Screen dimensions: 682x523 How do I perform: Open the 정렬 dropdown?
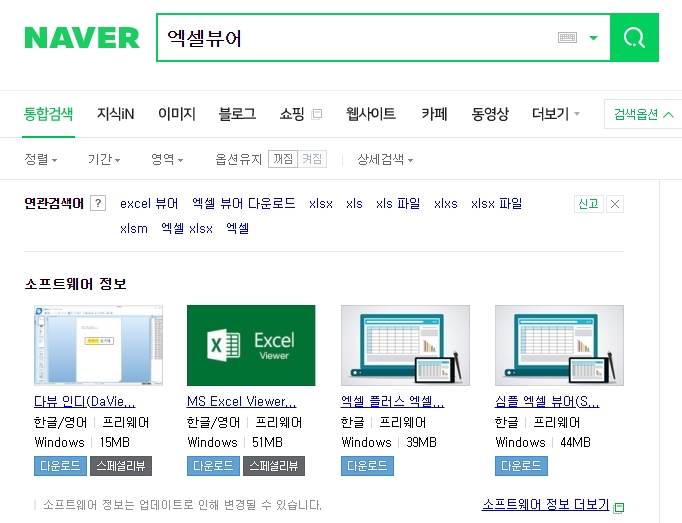coord(40,159)
